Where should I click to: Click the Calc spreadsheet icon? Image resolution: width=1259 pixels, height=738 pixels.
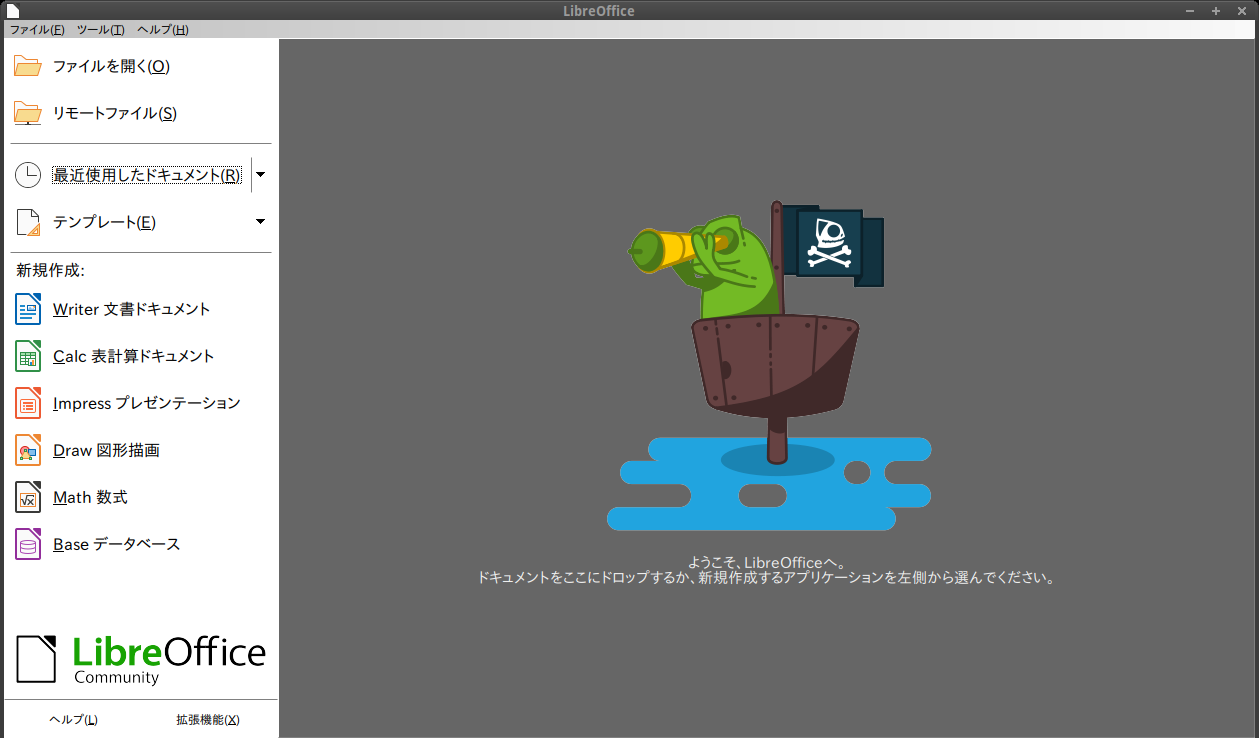(x=28, y=356)
